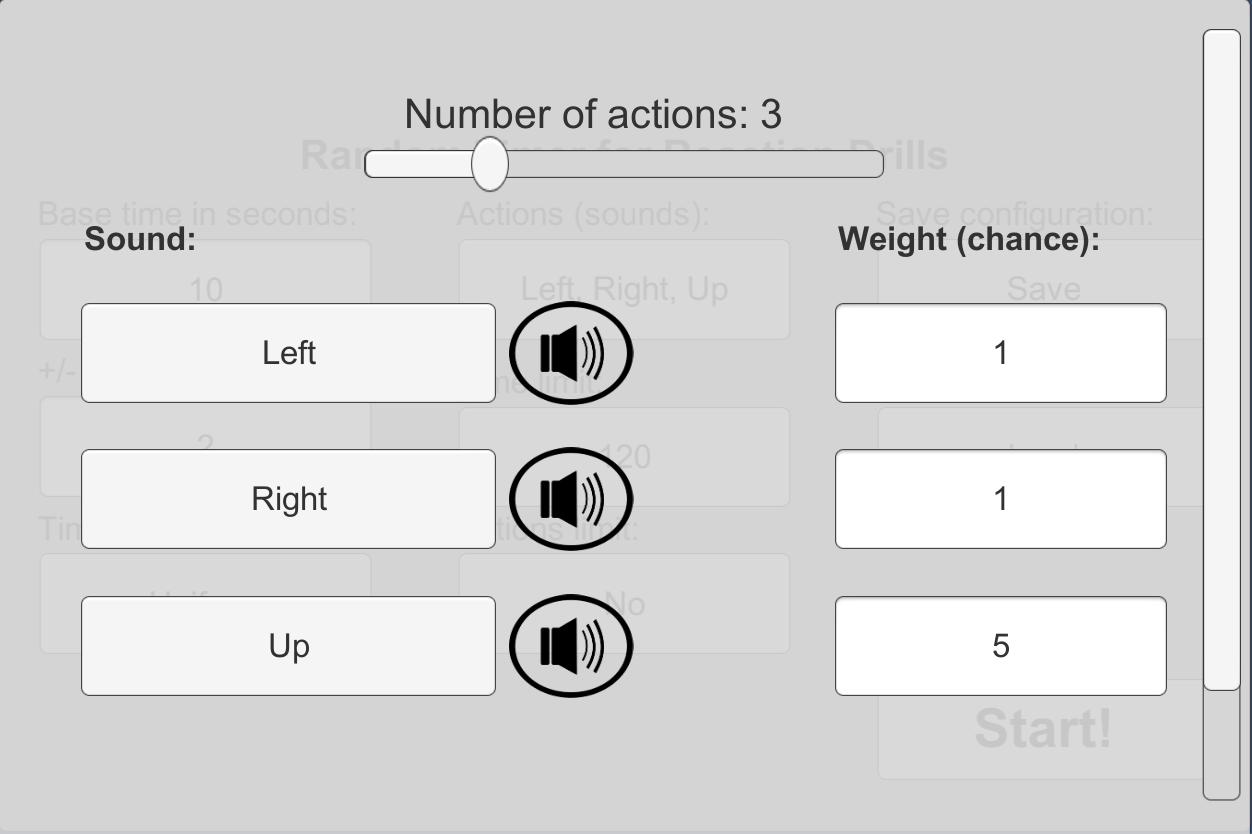Play the Left sound preview
1252x834 pixels.
click(x=571, y=353)
